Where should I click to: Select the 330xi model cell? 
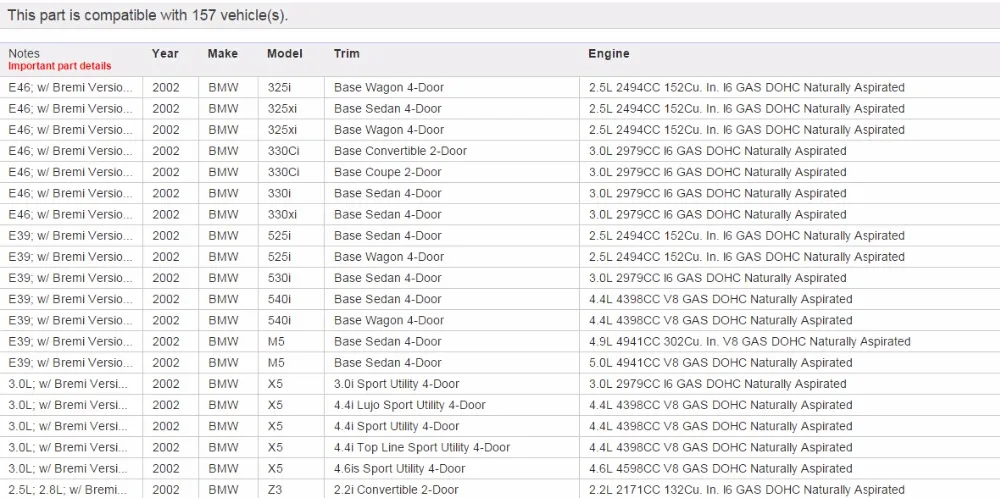click(x=282, y=214)
